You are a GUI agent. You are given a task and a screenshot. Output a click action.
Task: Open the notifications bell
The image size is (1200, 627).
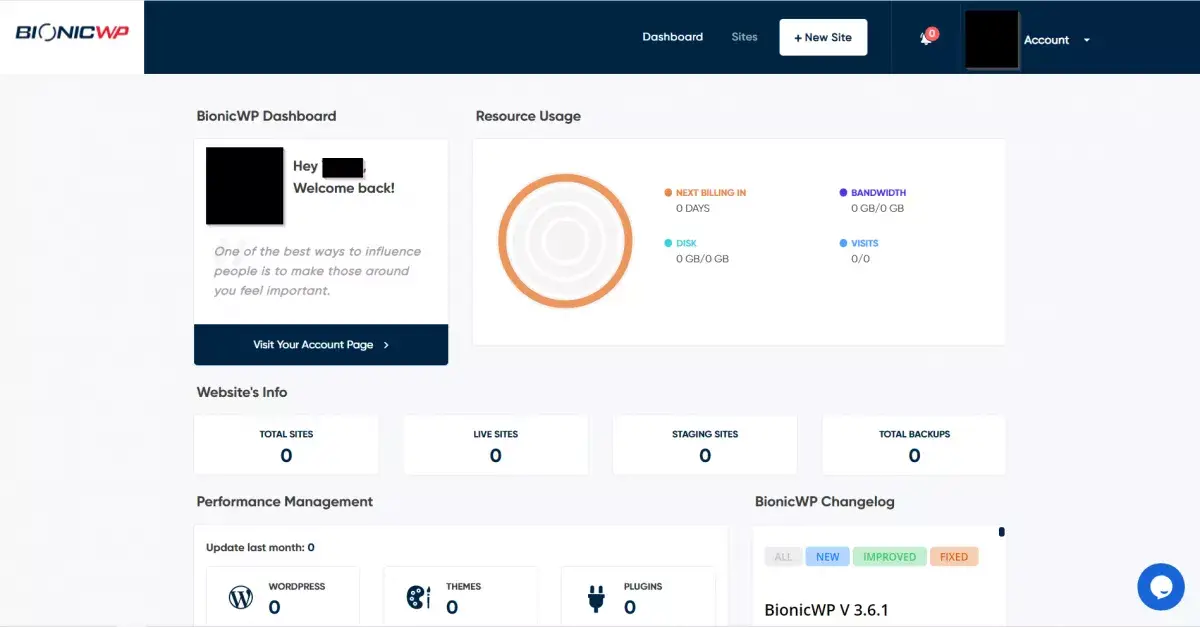[x=926, y=39]
